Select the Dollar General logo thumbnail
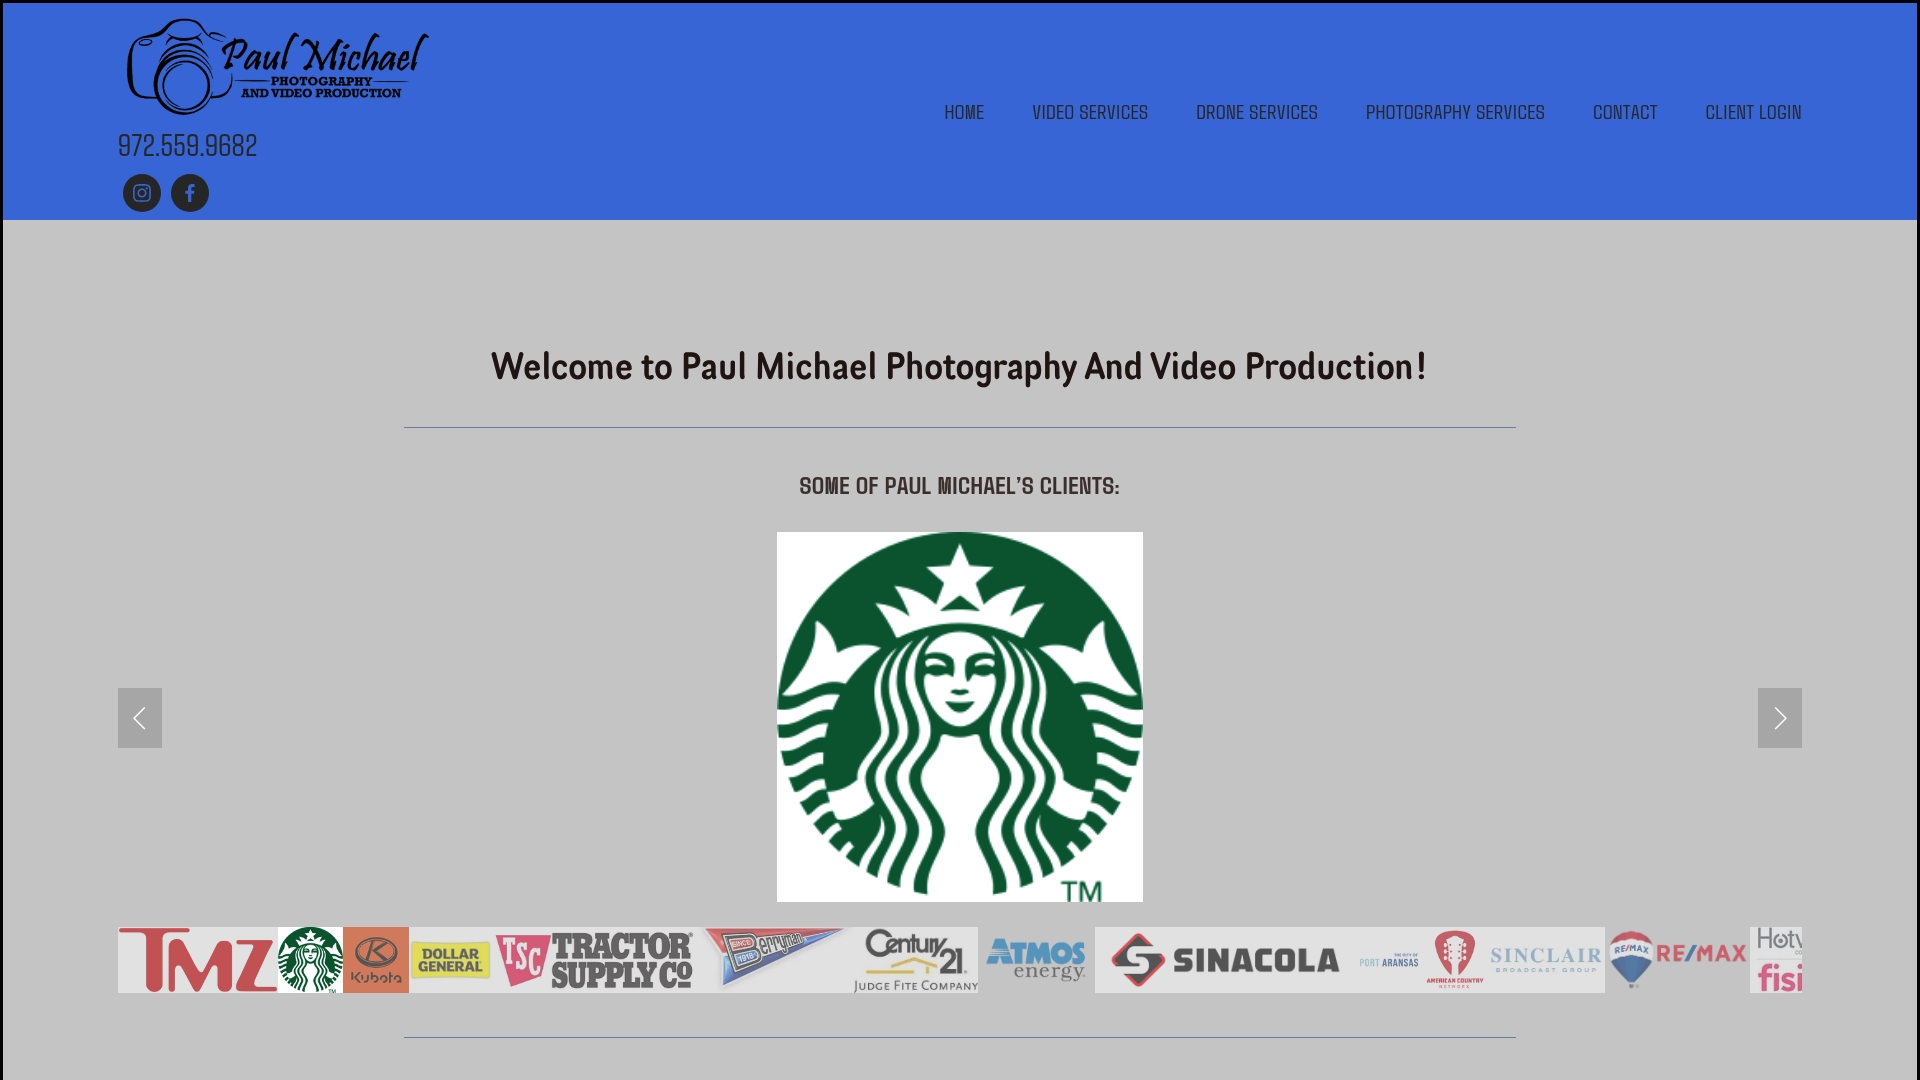Image resolution: width=1920 pixels, height=1080 pixels. pos(451,960)
